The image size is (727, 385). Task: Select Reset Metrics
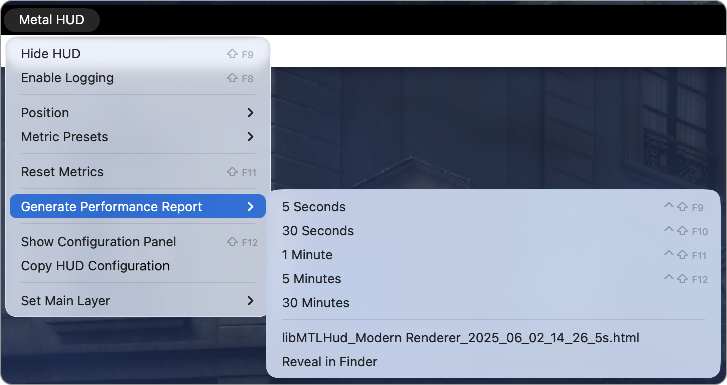(x=138, y=172)
